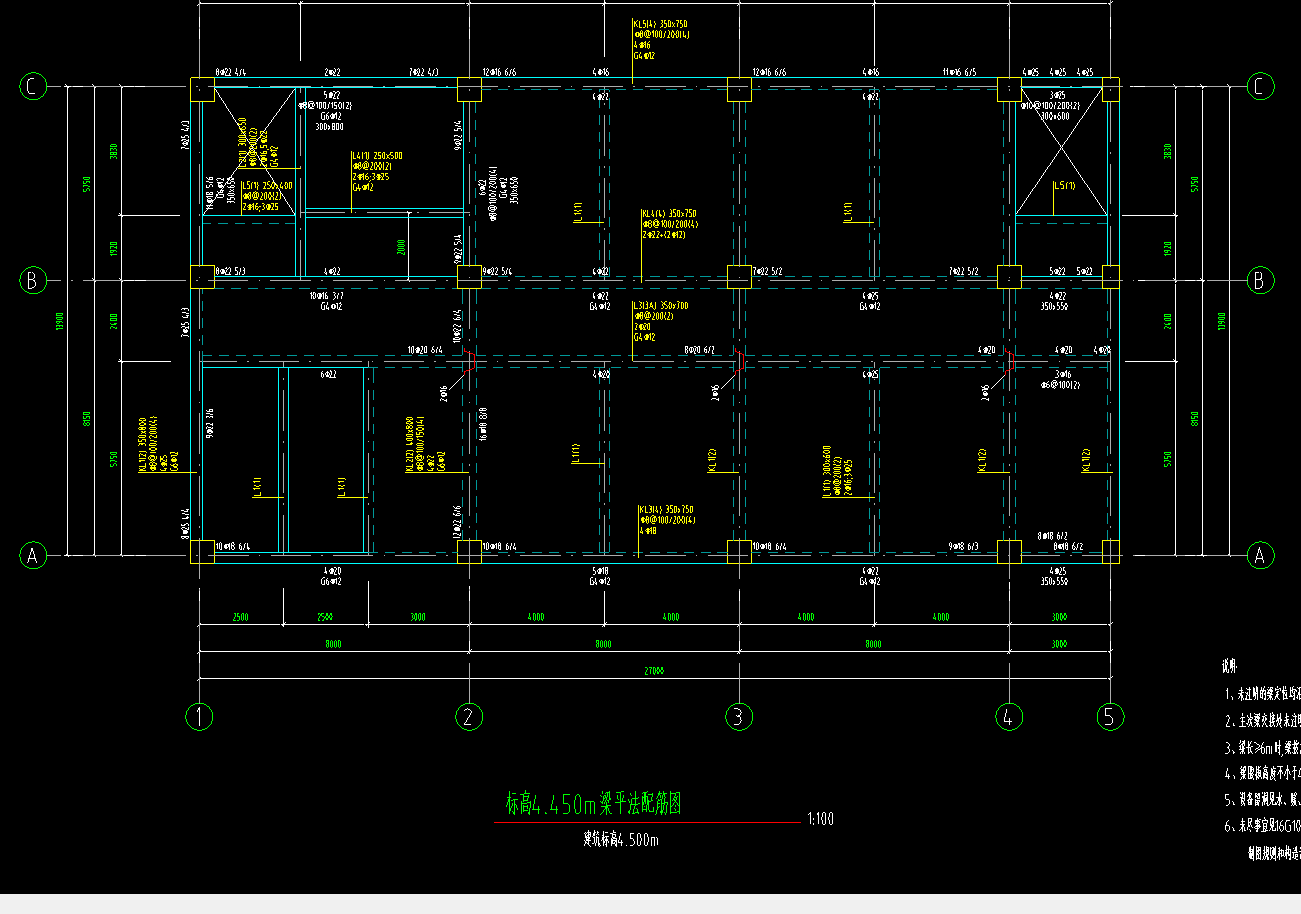Select the total dimension text 27000
This screenshot has width=1301, height=914.
point(654,672)
